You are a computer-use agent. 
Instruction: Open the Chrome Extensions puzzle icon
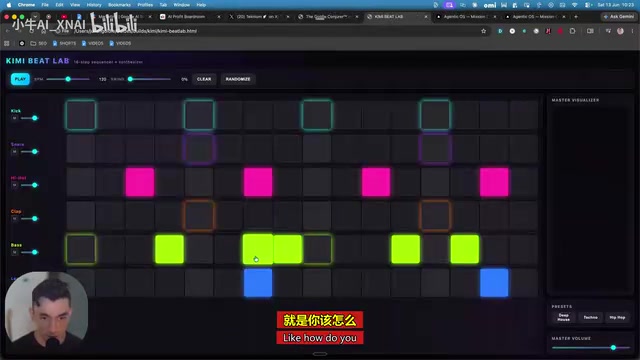pos(572,31)
